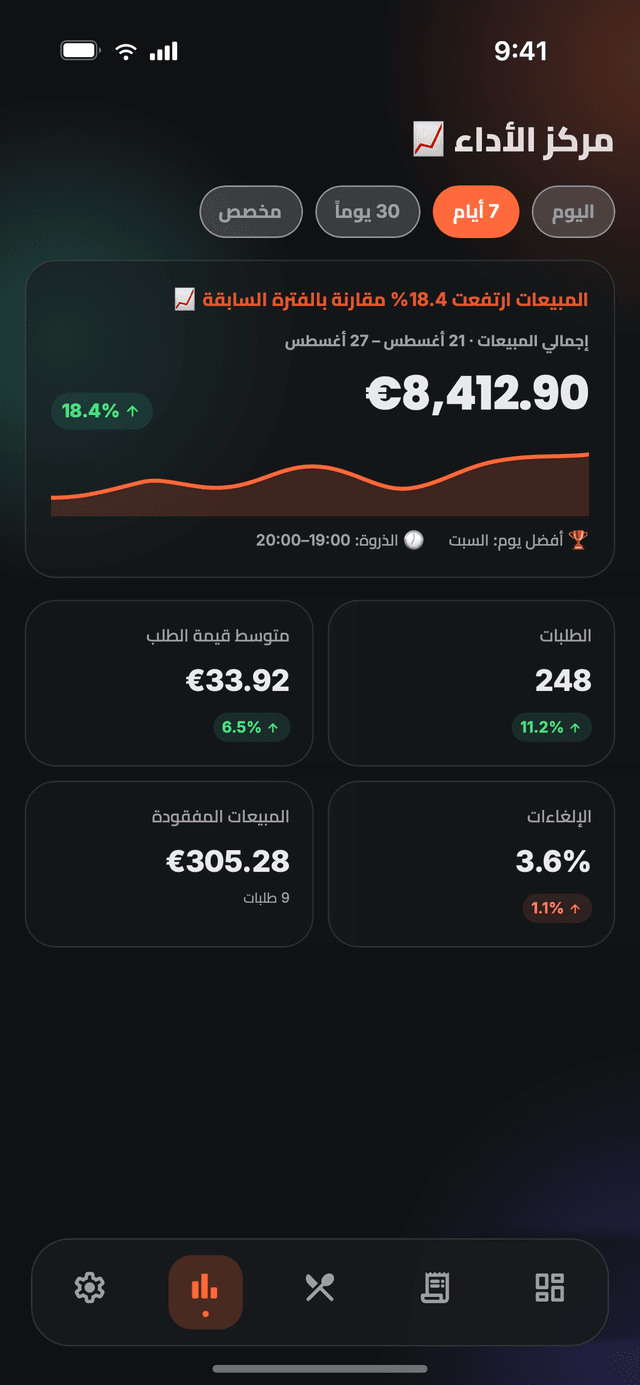Tap the bar chart analytics nav icon

click(x=205, y=1292)
